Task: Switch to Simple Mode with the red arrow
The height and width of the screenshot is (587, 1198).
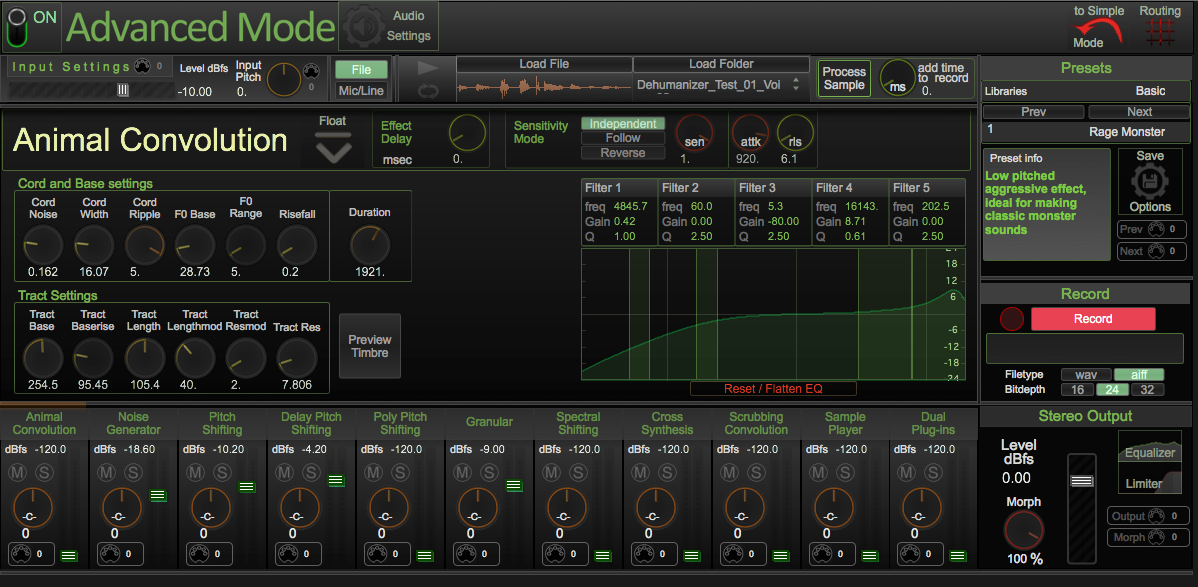Action: (x=1101, y=29)
